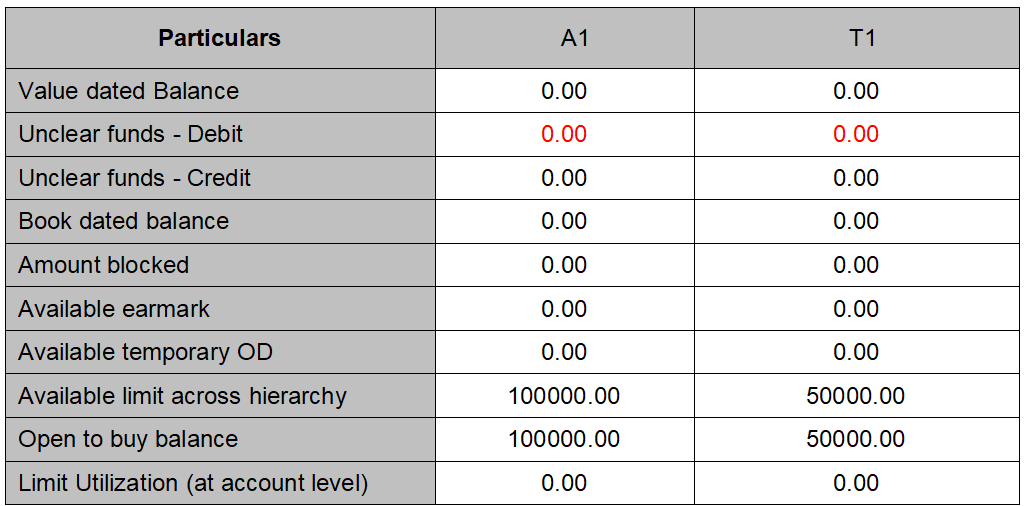Viewport: 1027px width, 506px height.
Task: Click the Available earmark row label
Action: click(x=114, y=309)
